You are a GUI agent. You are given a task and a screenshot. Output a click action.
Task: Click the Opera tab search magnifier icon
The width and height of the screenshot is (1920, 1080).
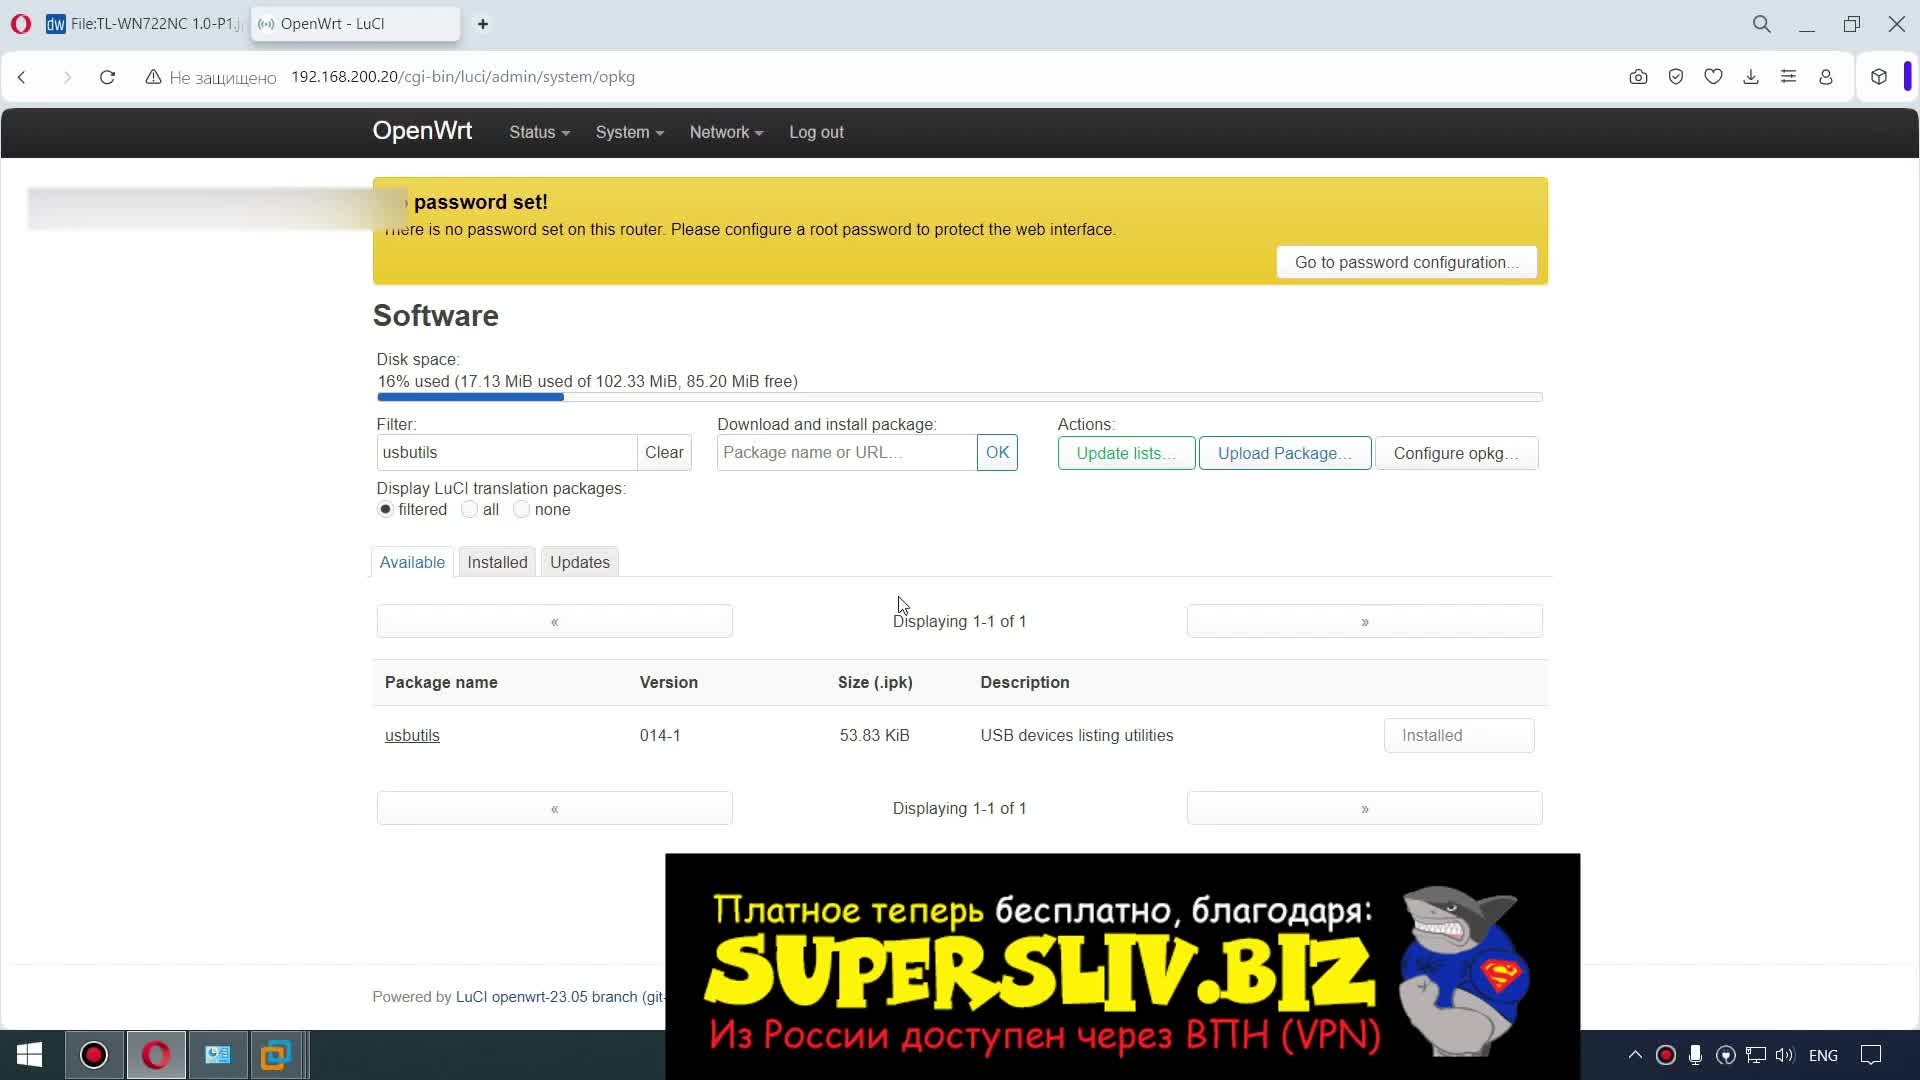(x=1761, y=24)
